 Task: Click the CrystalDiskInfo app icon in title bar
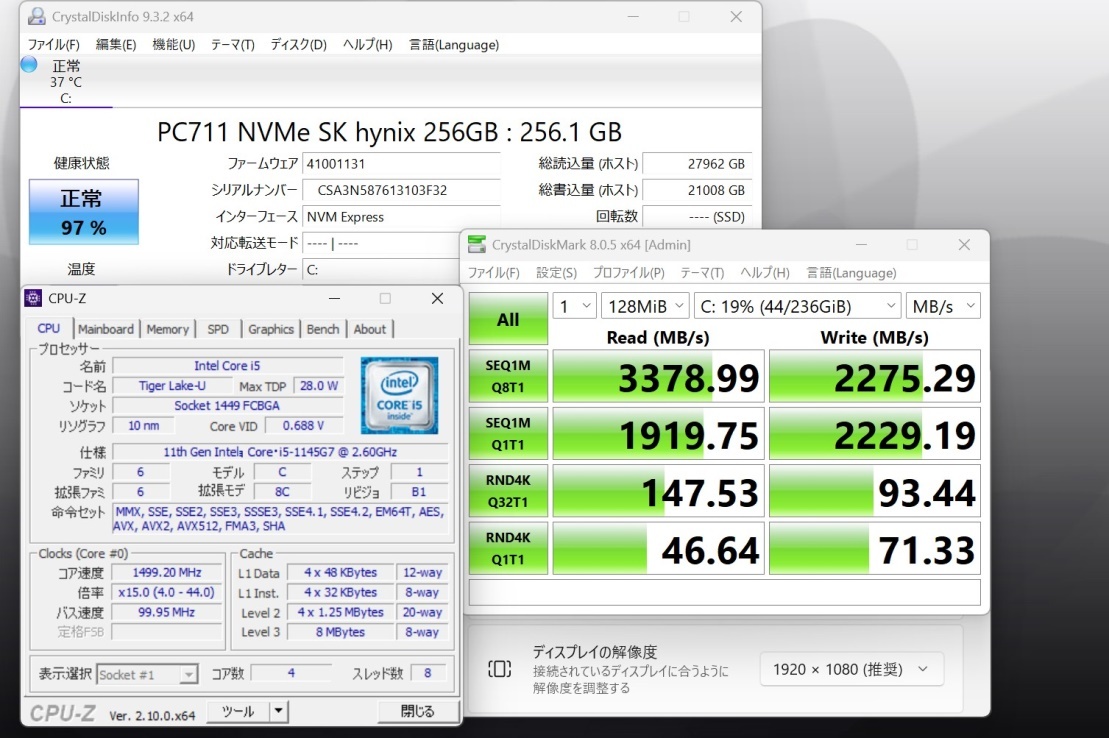pos(36,16)
